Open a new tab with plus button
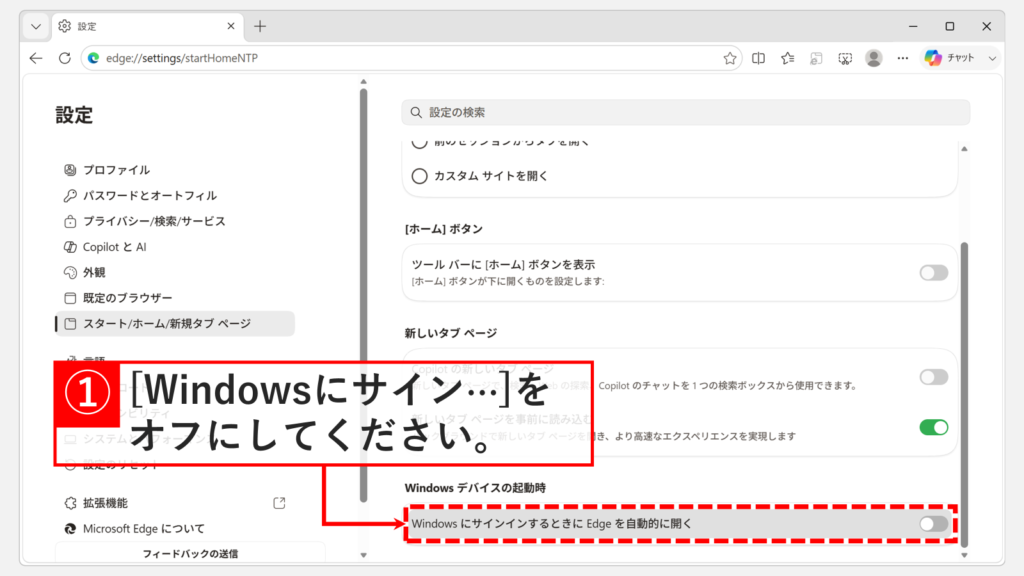The image size is (1024, 576). (260, 26)
